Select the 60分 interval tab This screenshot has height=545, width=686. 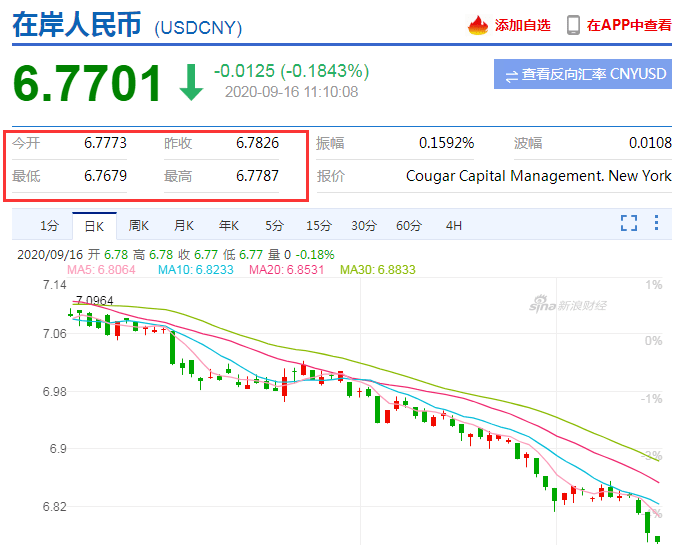409,226
